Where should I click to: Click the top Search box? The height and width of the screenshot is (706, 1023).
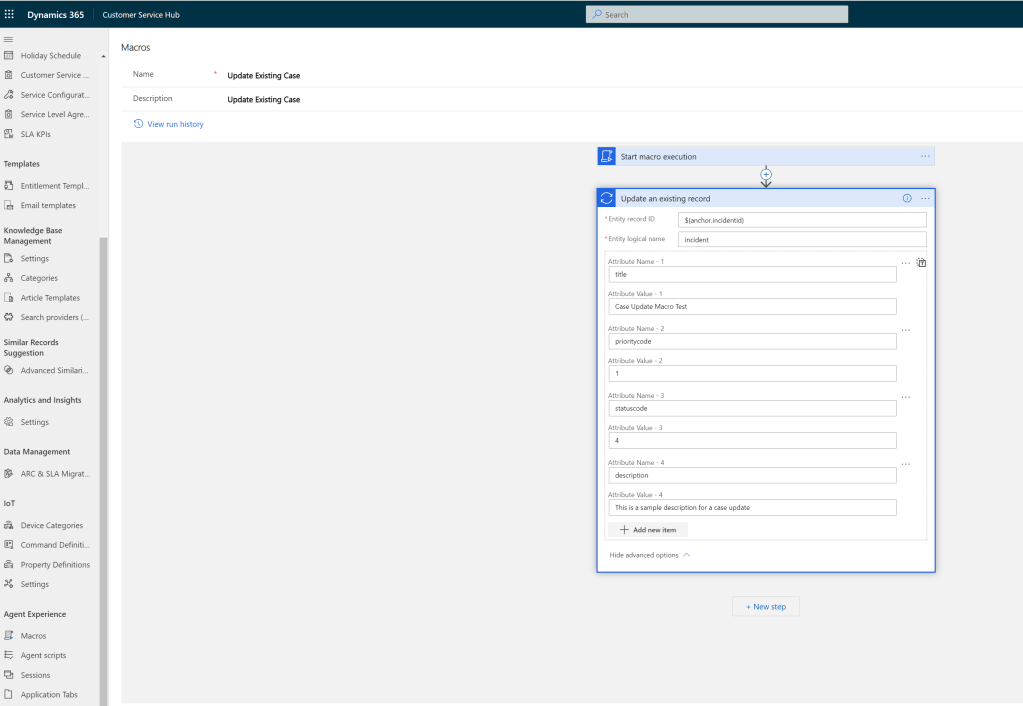(x=716, y=15)
